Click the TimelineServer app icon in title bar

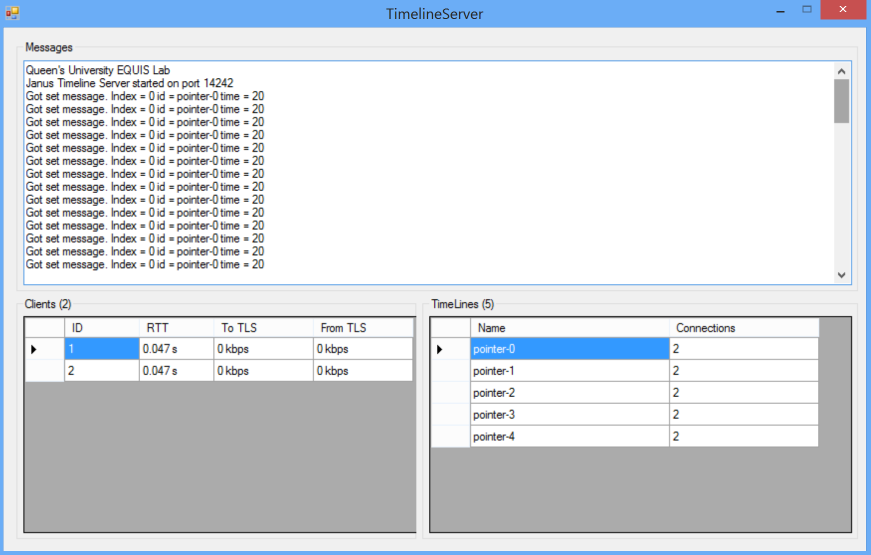(x=12, y=12)
